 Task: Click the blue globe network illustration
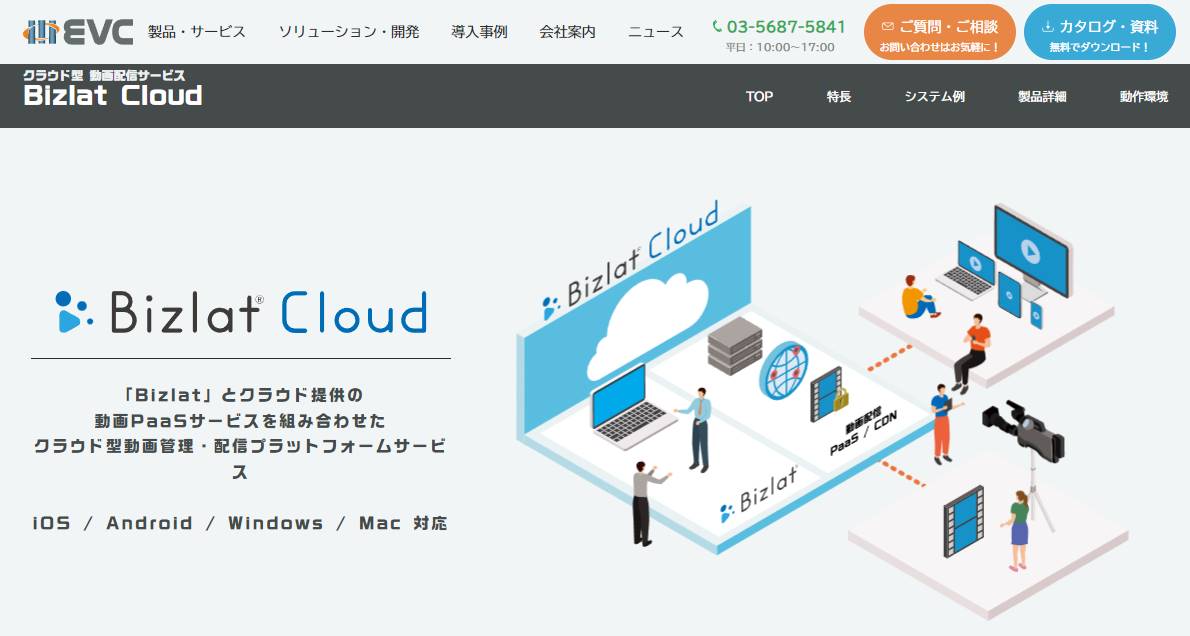(783, 370)
